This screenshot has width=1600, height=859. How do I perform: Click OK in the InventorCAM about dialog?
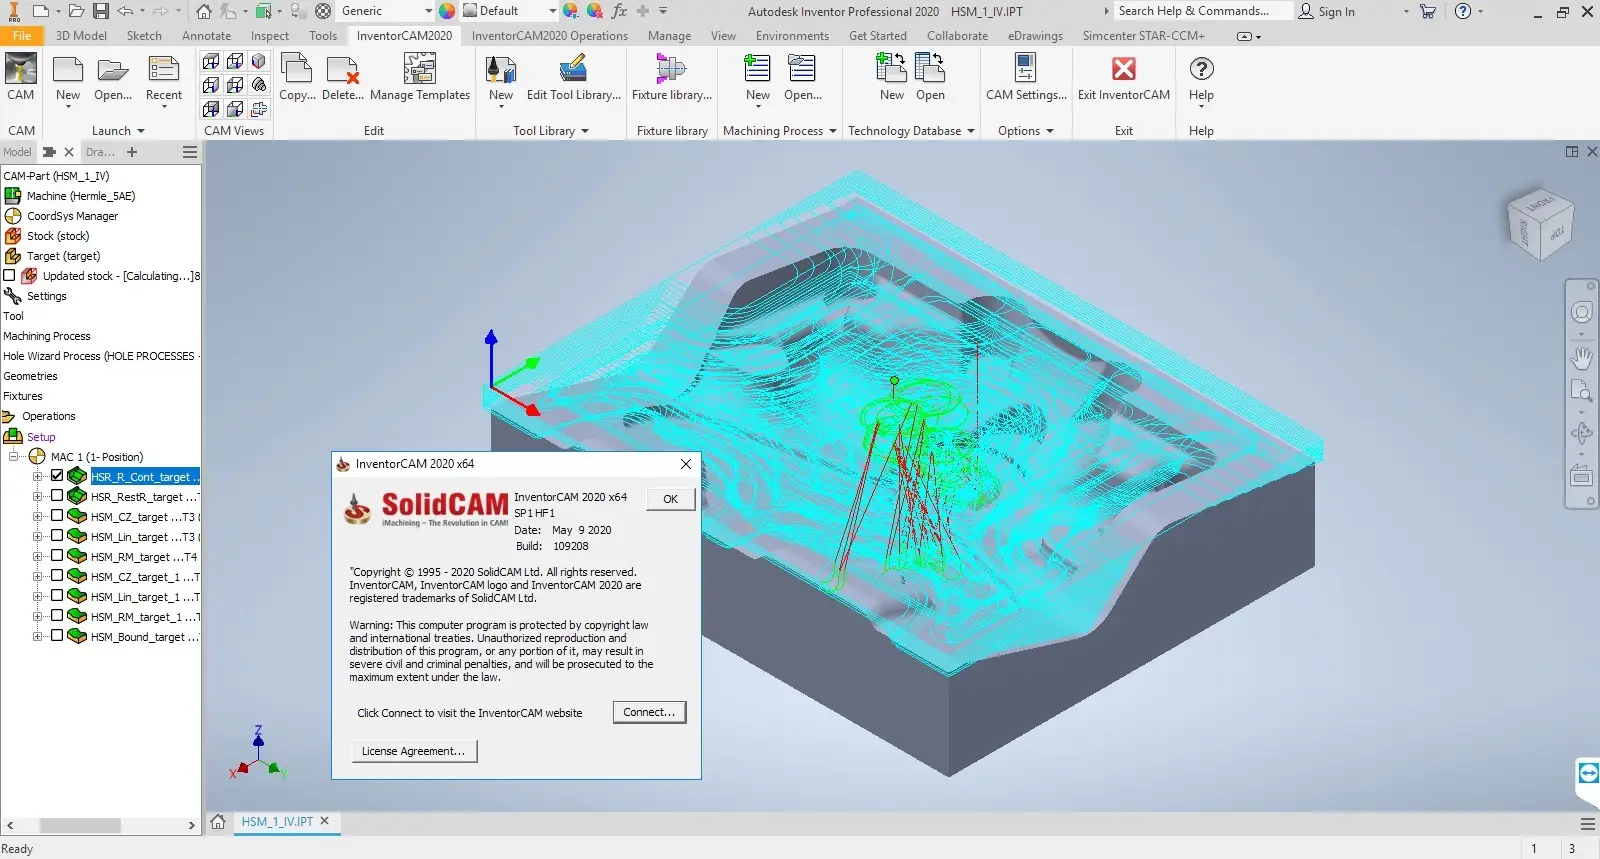click(670, 499)
